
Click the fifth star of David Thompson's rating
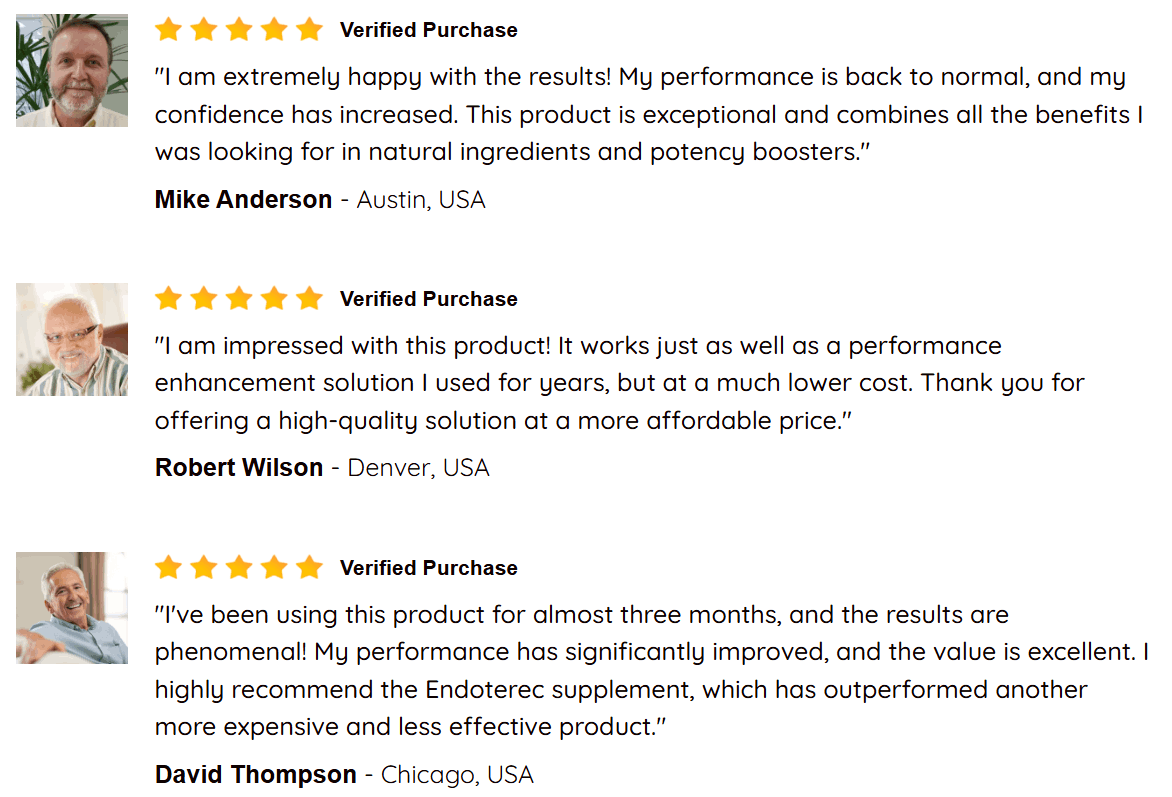click(309, 567)
